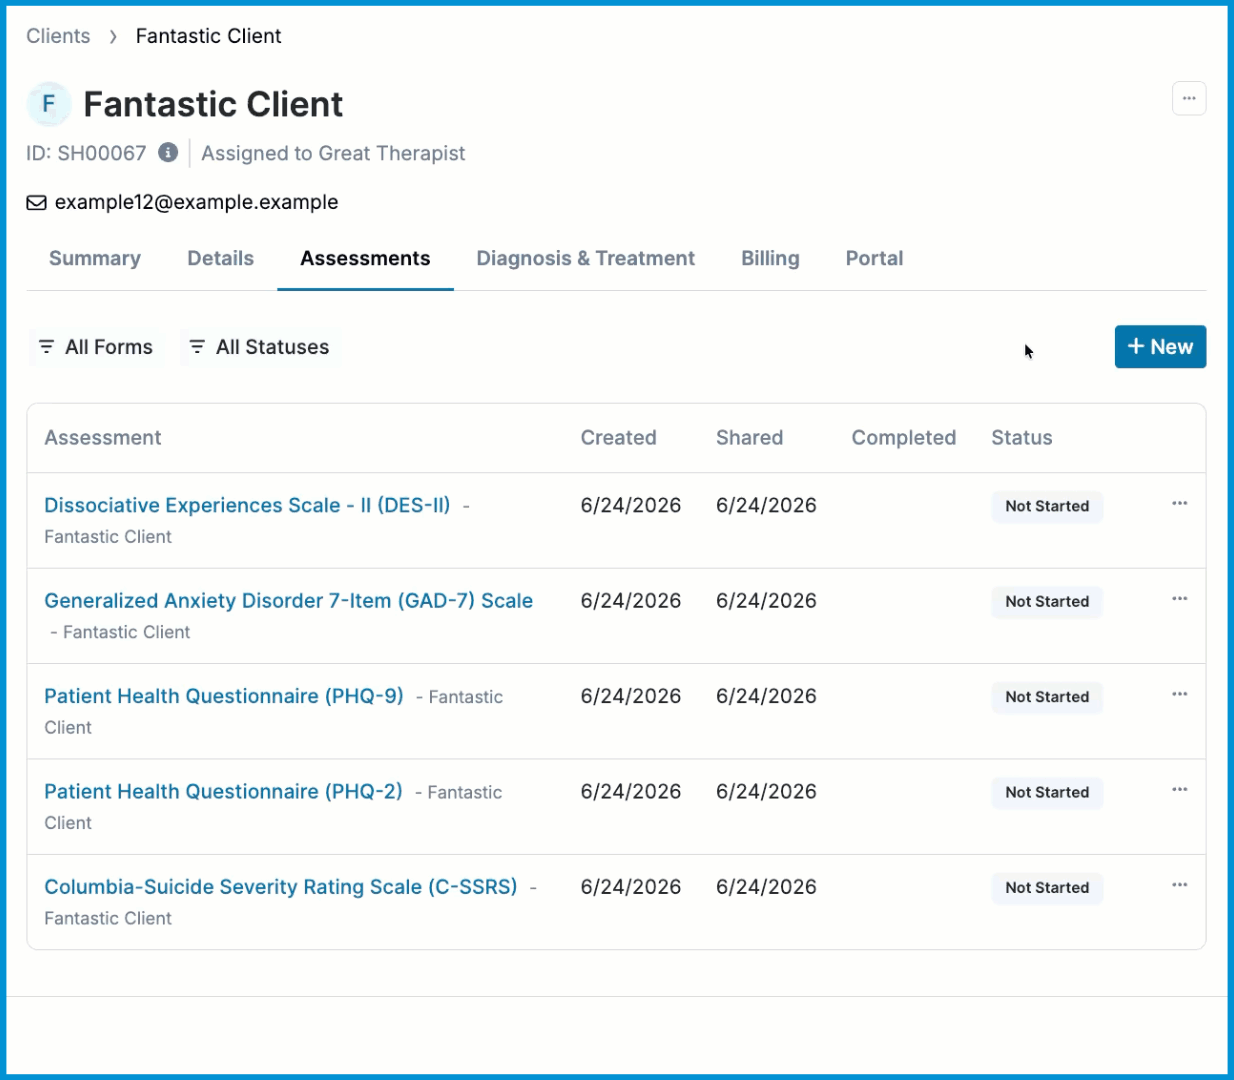This screenshot has width=1234, height=1080.
Task: Click Not Started badge for PHQ-9
Action: click(x=1047, y=697)
